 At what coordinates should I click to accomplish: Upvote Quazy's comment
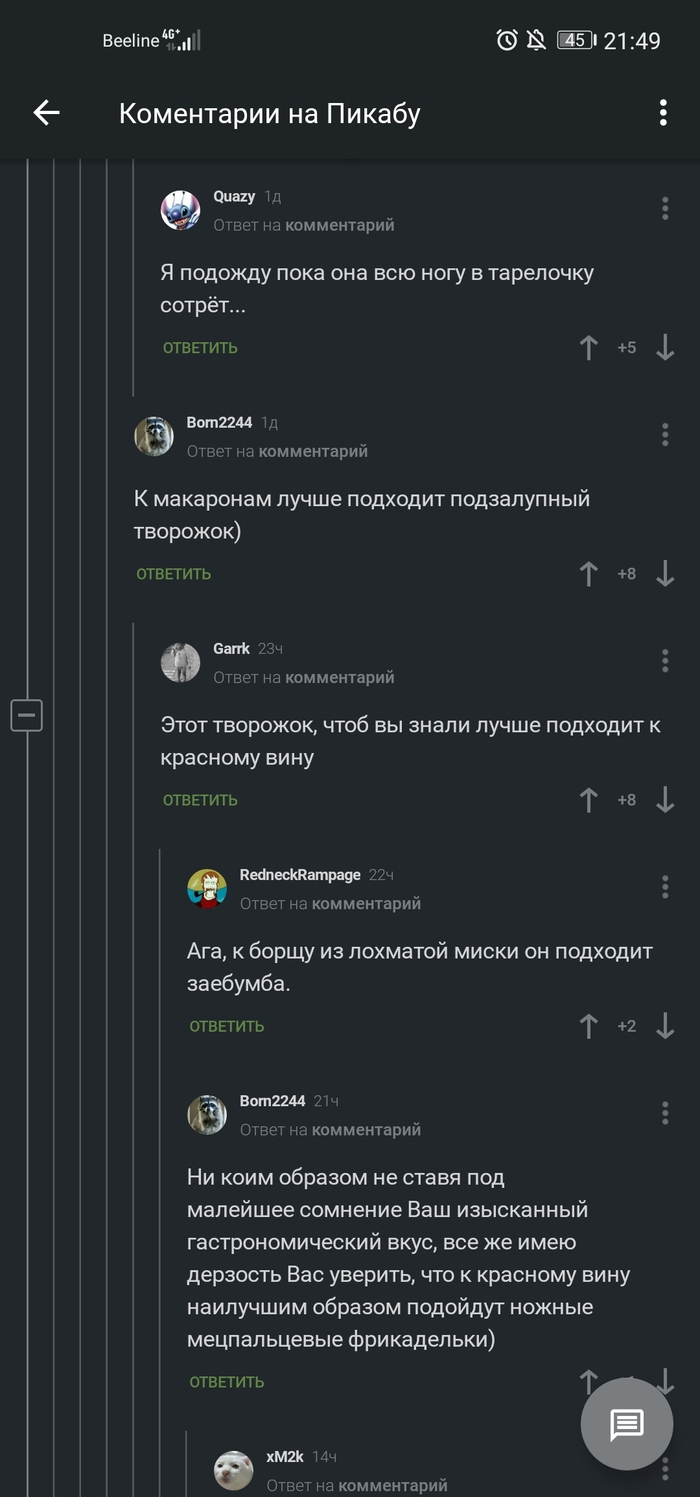588,348
